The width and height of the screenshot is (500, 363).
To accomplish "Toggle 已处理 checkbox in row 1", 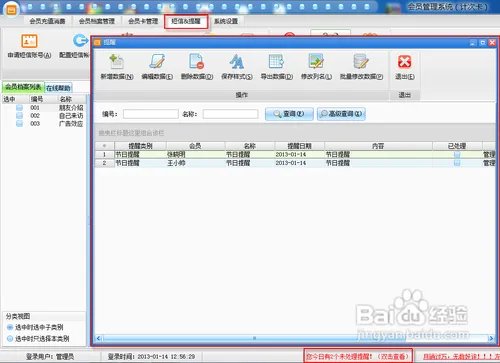I will [457, 154].
